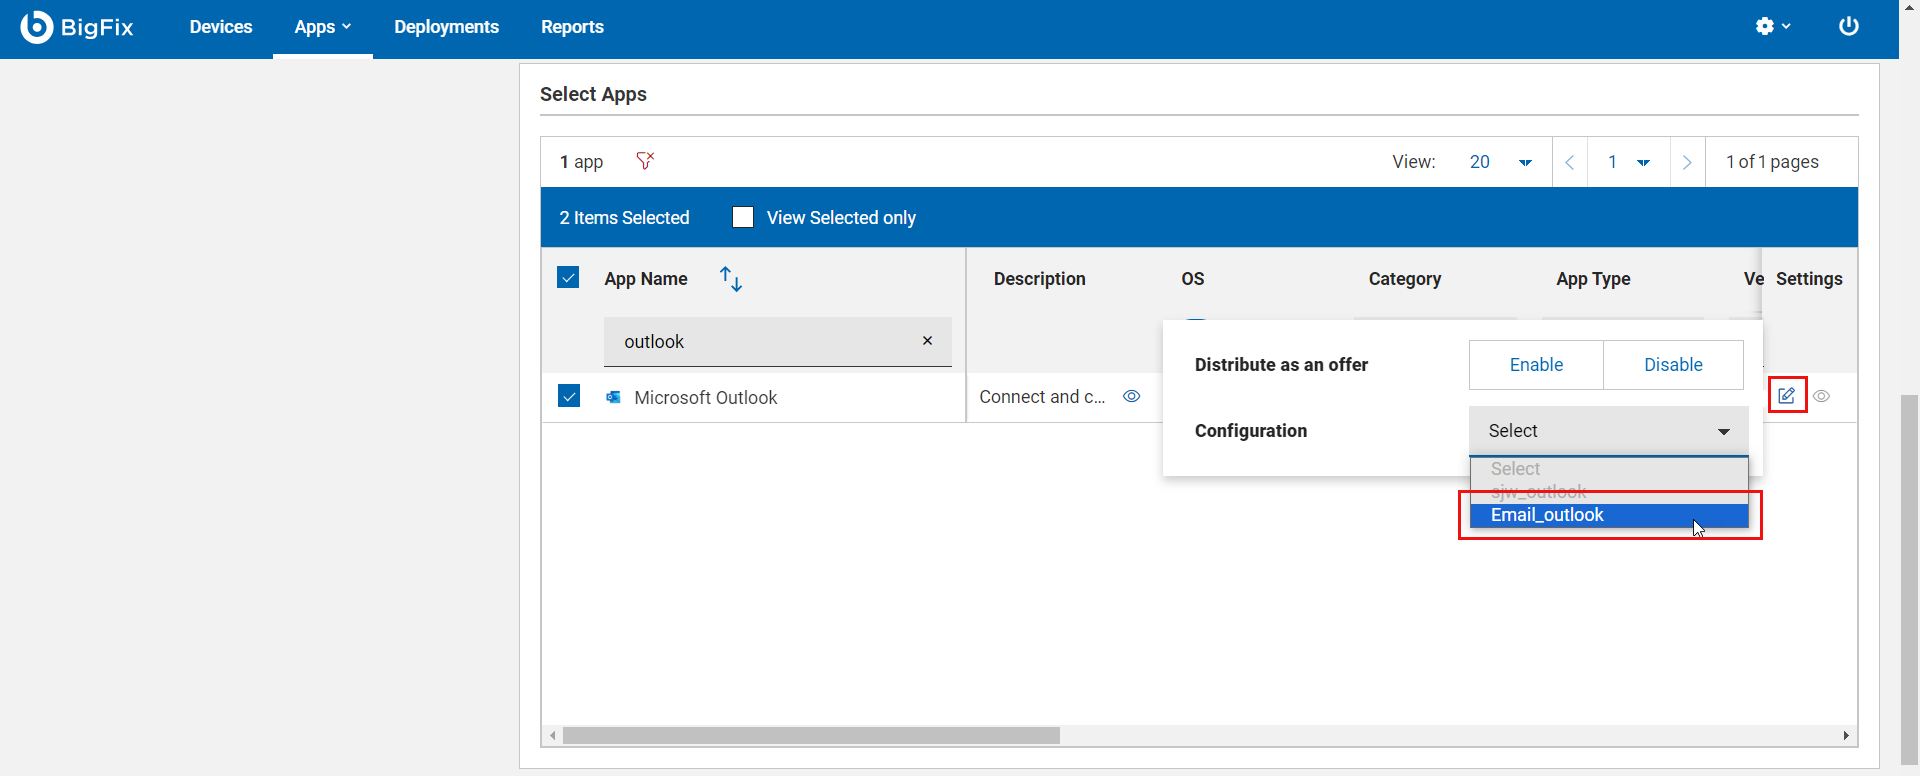Screen dimensions: 1920x776
Task: Open the settings gear menu
Action: (x=1771, y=27)
